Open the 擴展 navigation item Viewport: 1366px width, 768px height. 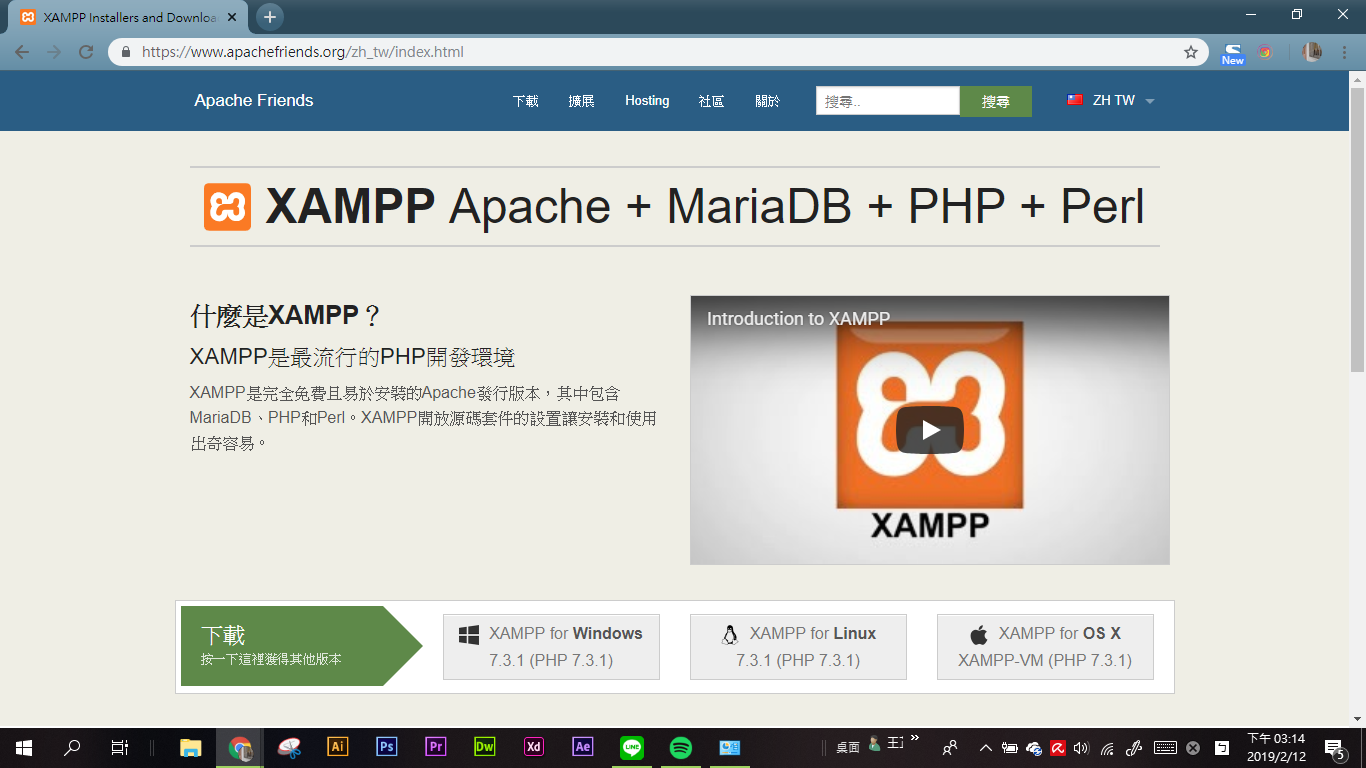(x=581, y=100)
